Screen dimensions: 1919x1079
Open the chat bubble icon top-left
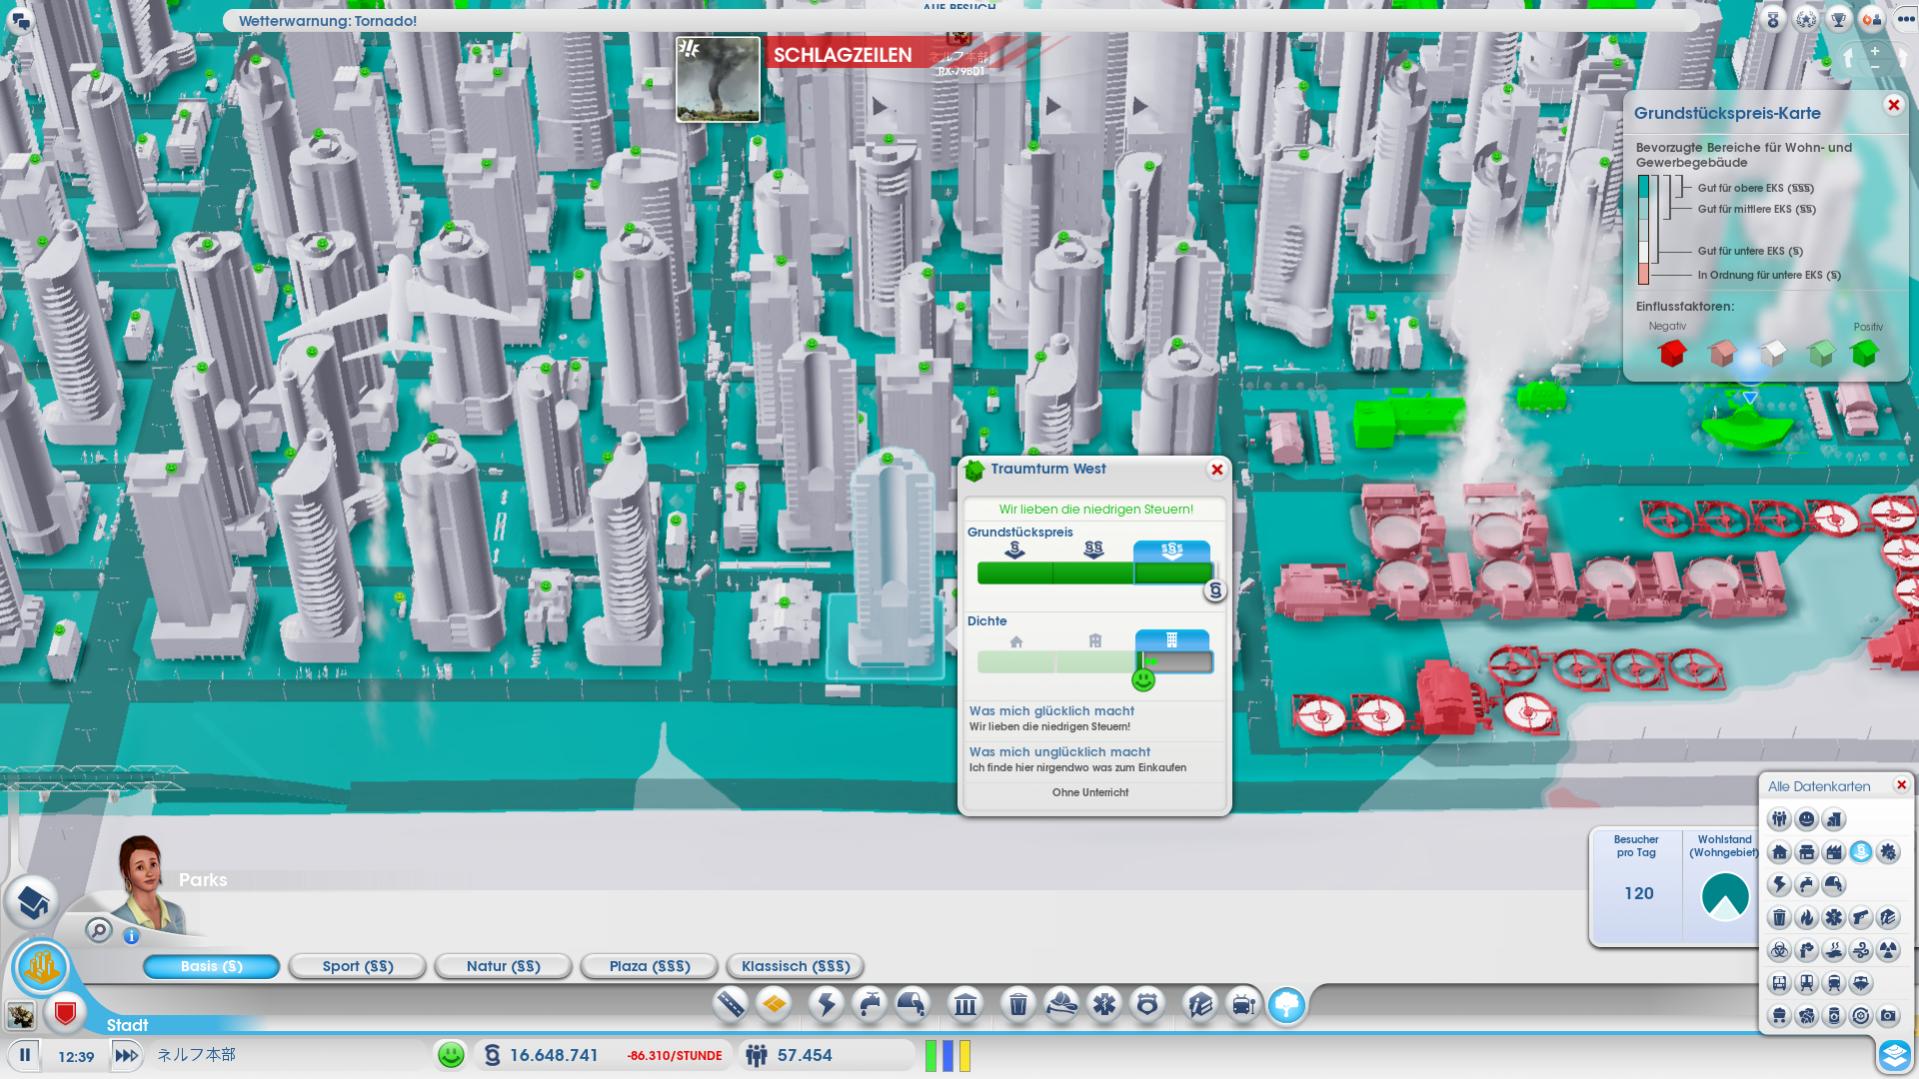(x=20, y=20)
